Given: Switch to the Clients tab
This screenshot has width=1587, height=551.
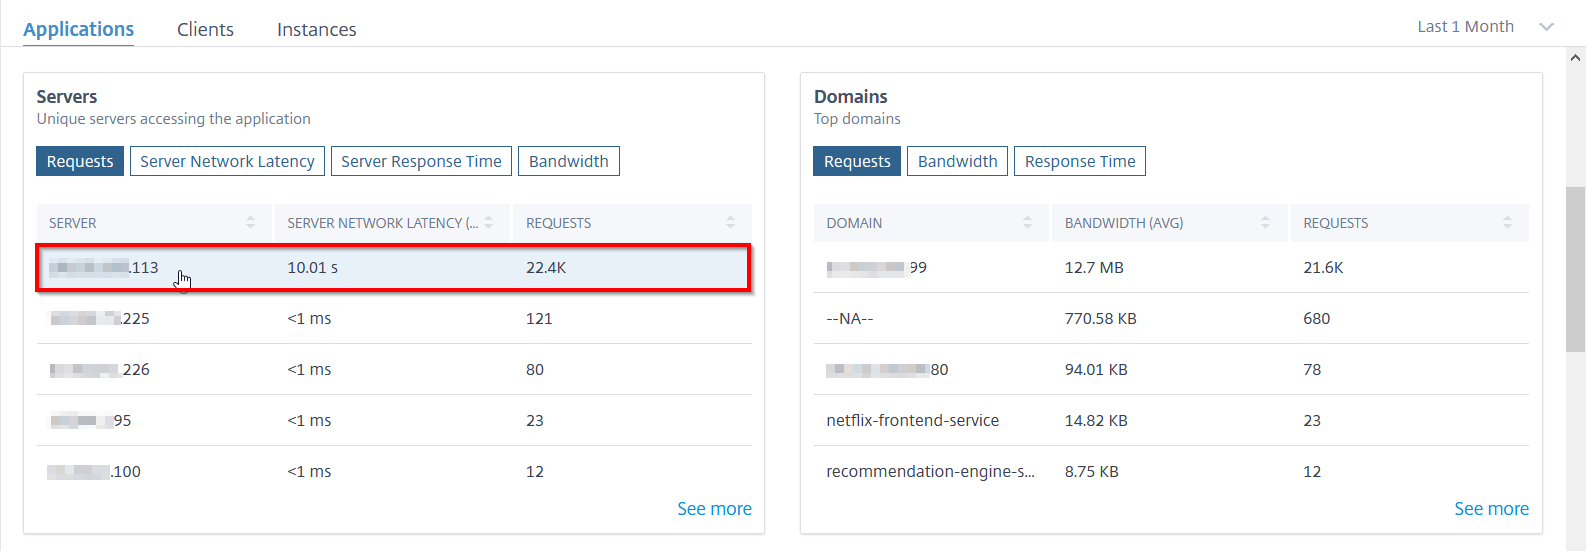Looking at the screenshot, I should (205, 29).
